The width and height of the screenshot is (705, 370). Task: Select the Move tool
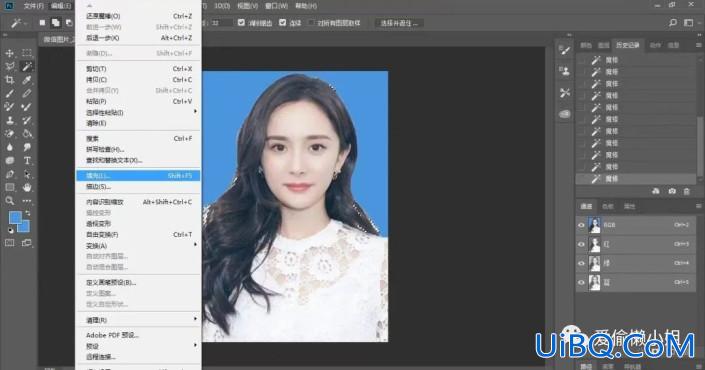click(x=9, y=53)
